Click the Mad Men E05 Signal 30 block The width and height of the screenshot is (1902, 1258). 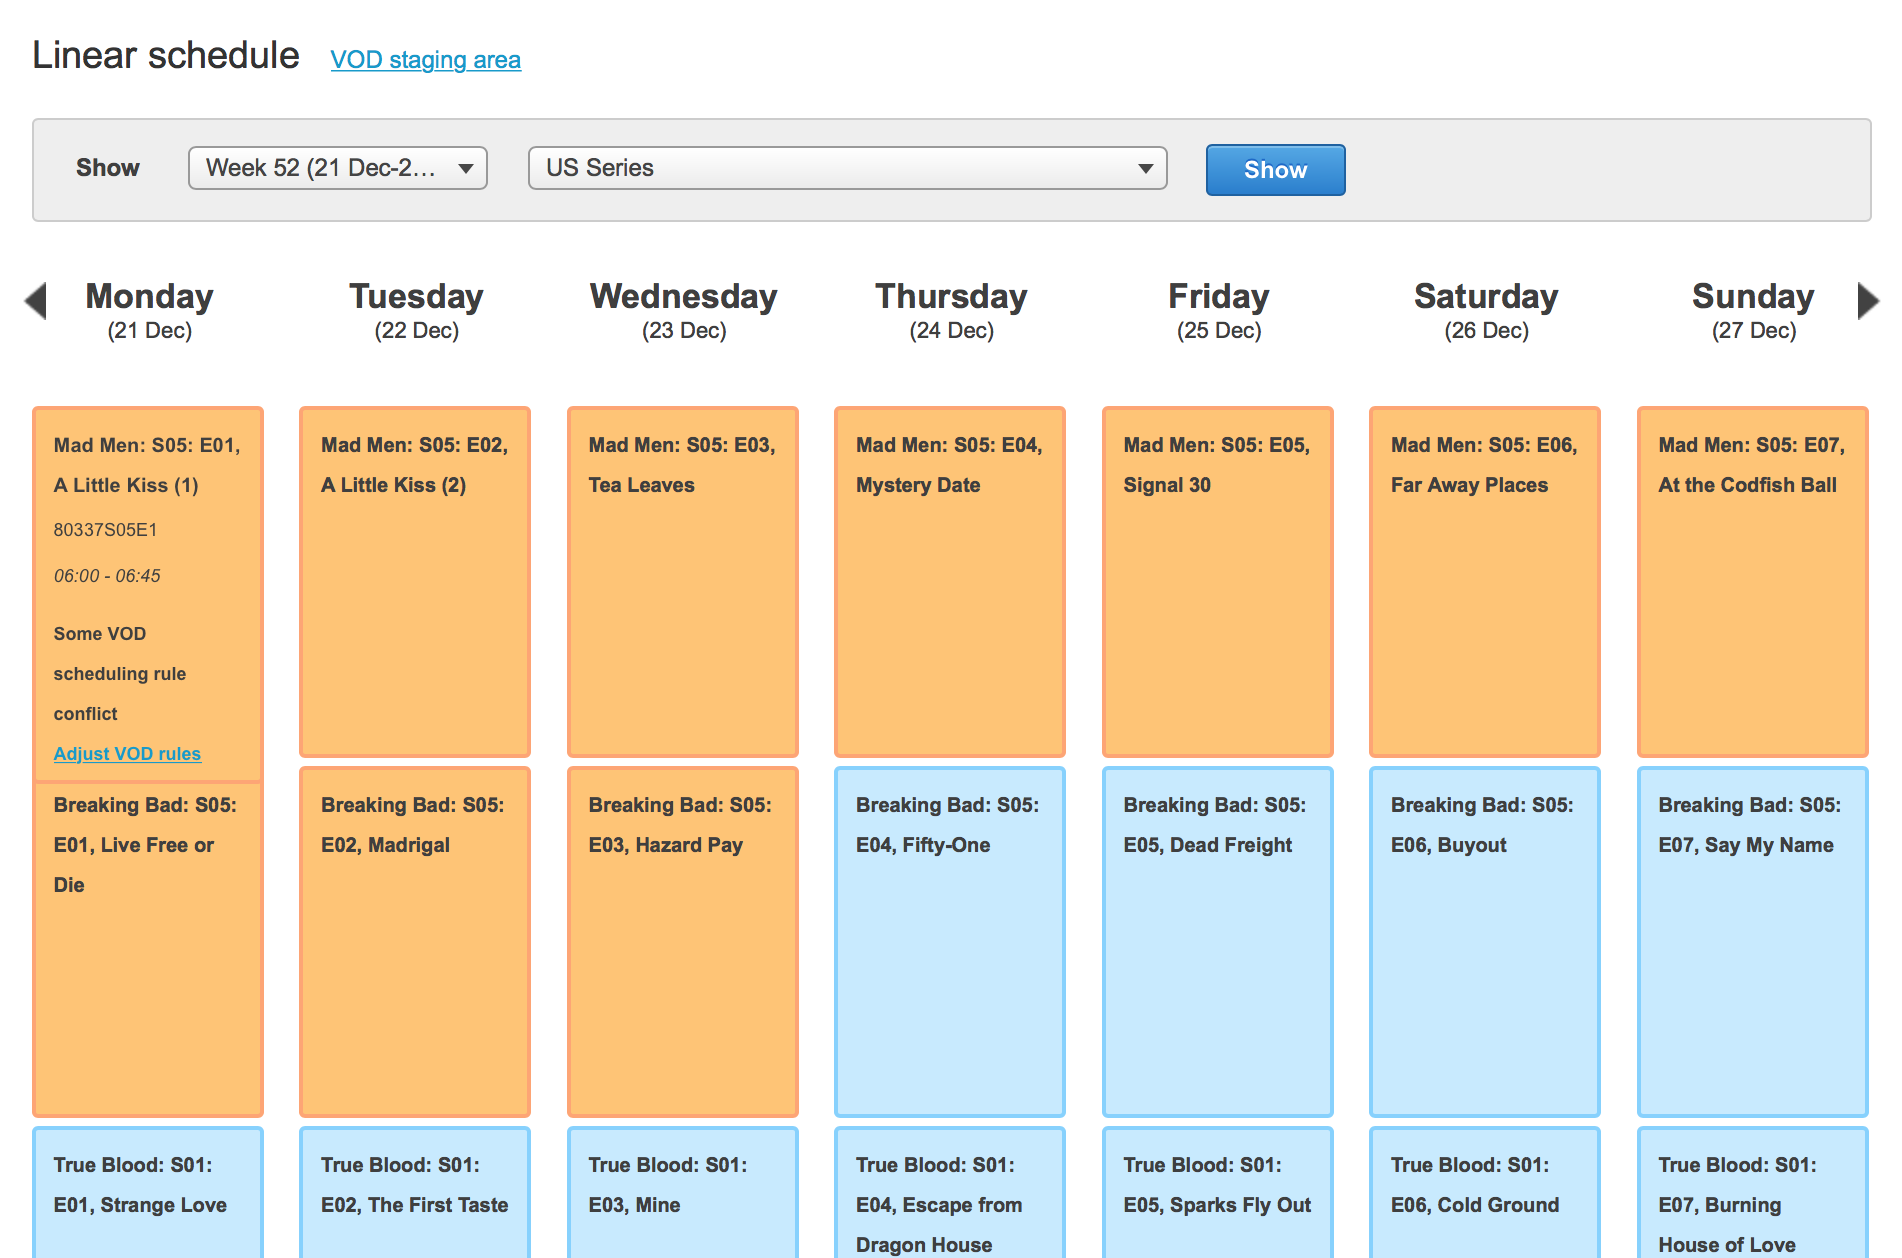pos(1218,581)
